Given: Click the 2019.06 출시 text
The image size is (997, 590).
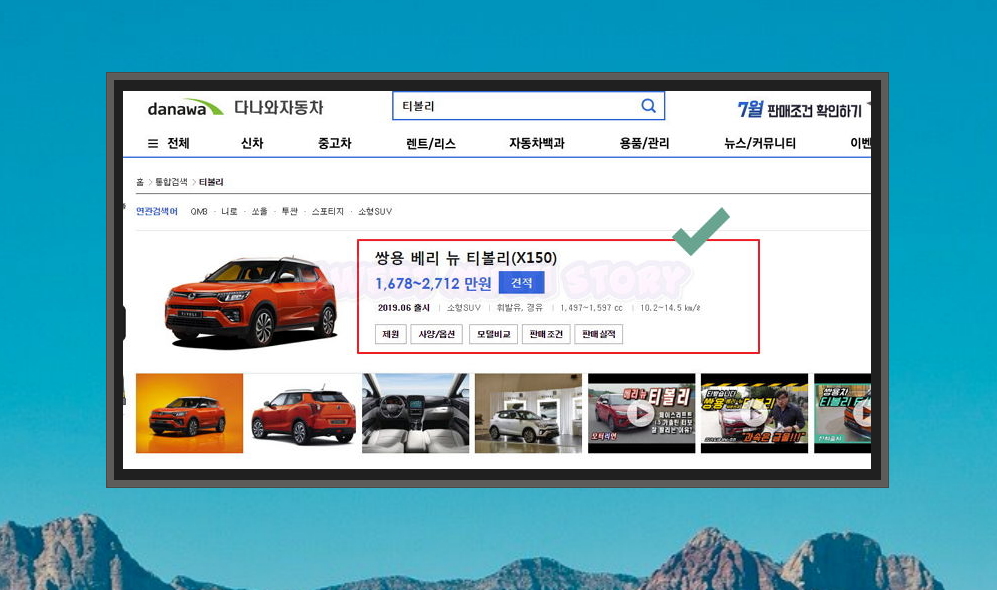Looking at the screenshot, I should click(404, 308).
